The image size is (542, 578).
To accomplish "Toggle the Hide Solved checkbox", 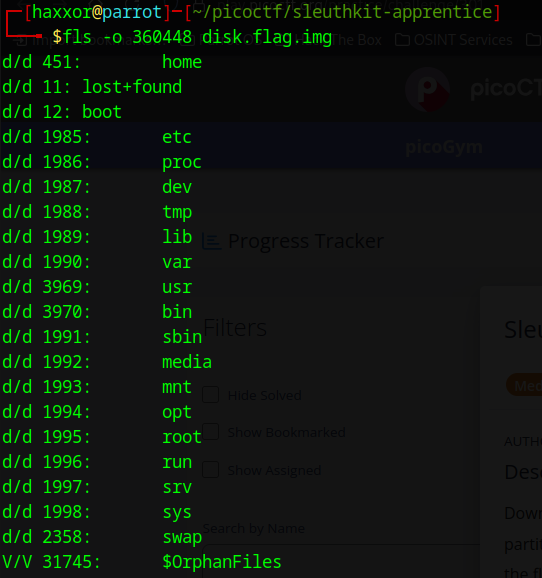I will click(x=211, y=395).
